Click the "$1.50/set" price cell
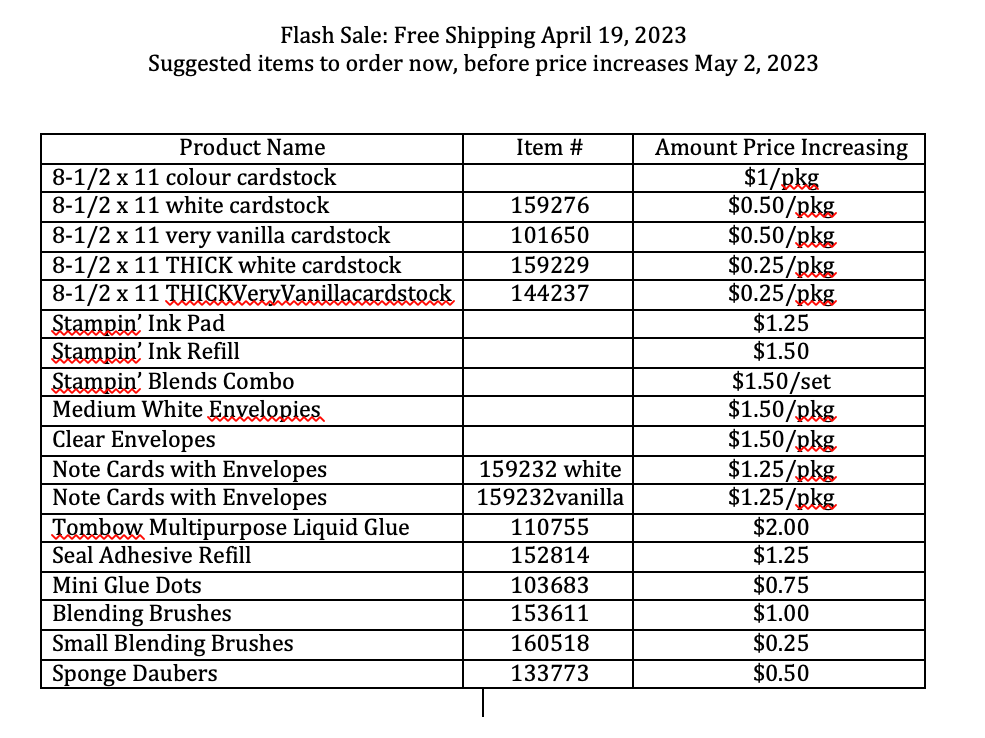This screenshot has width=985, height=738. point(781,381)
